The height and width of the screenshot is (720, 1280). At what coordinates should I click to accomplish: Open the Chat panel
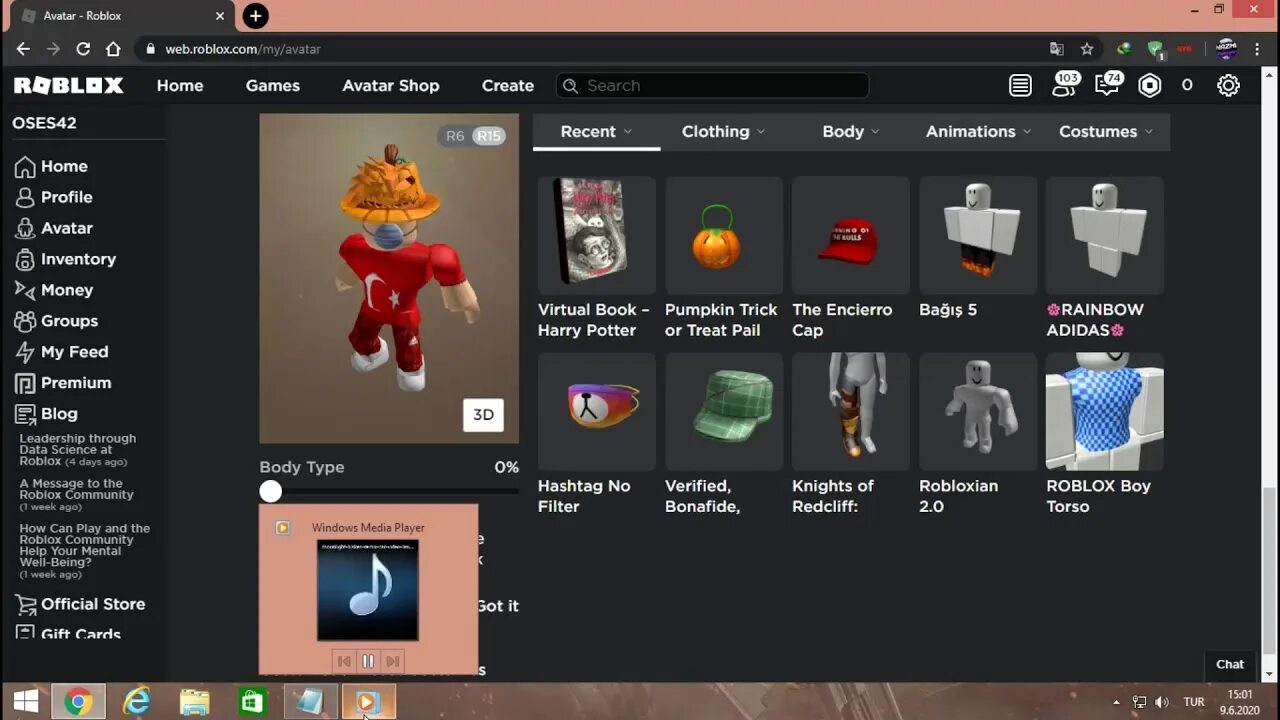pyautogui.click(x=1230, y=664)
